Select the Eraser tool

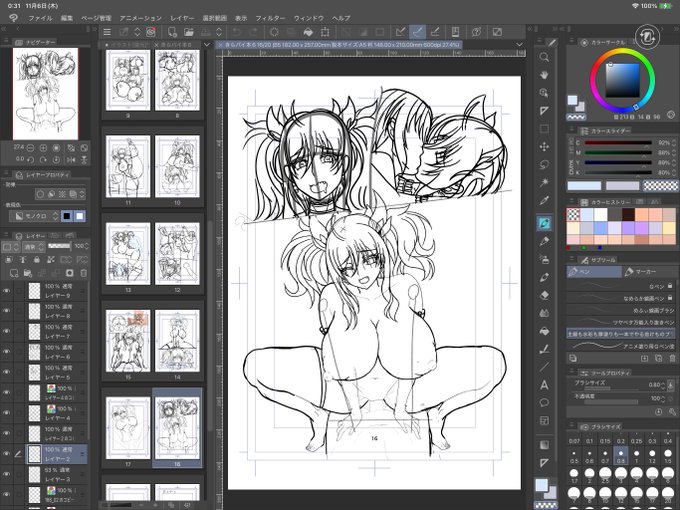544,295
